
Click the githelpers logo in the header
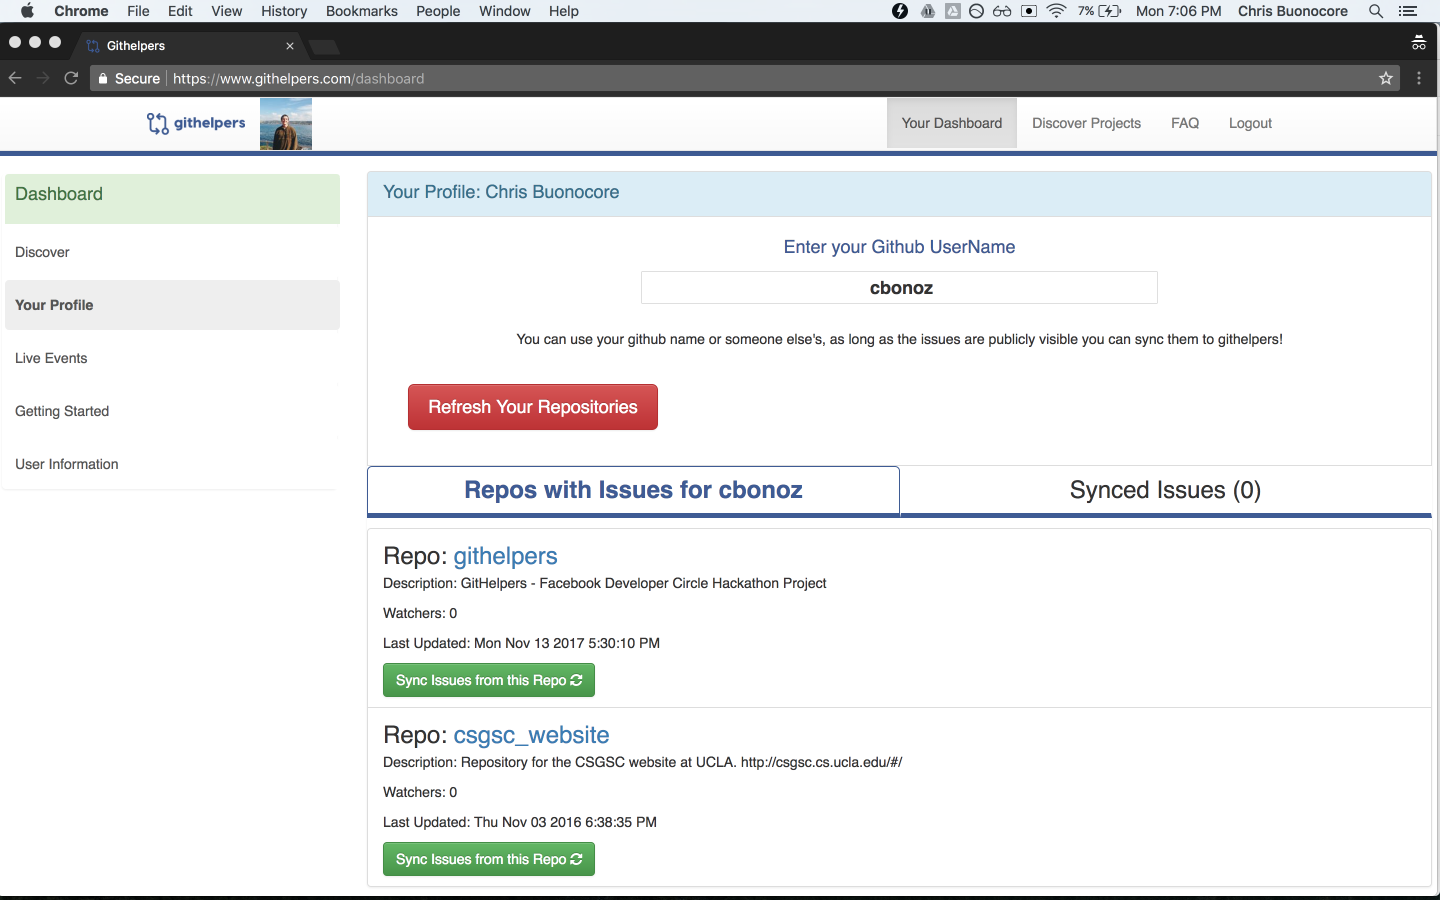196,123
